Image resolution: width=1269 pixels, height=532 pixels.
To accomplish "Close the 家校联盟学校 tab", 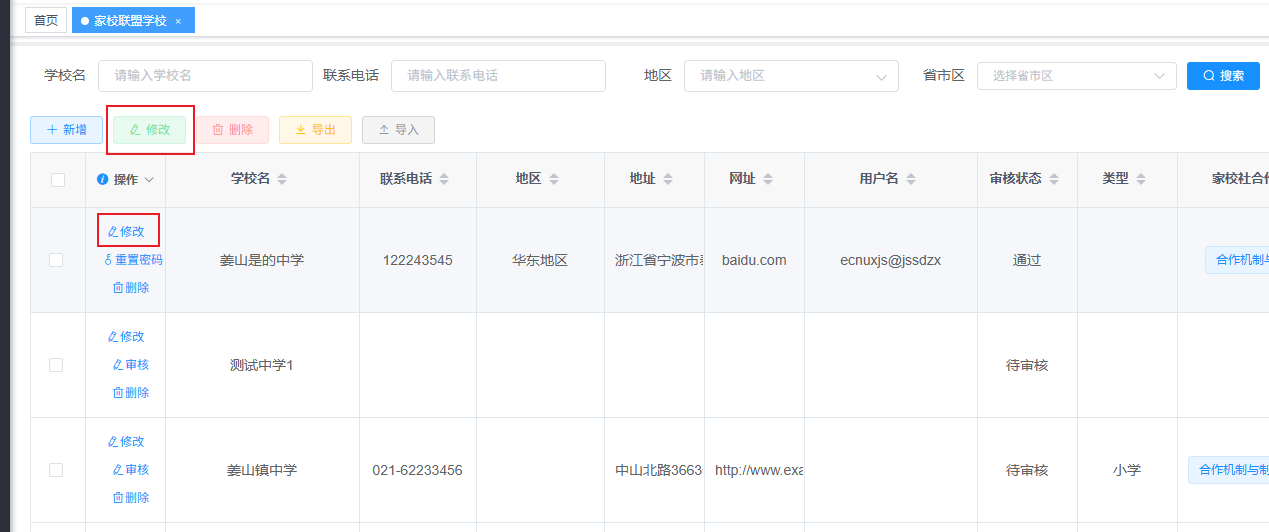I will click(x=178, y=21).
